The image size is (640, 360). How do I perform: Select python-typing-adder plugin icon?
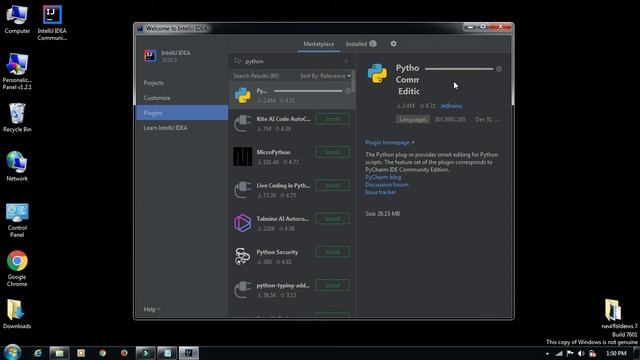242,290
